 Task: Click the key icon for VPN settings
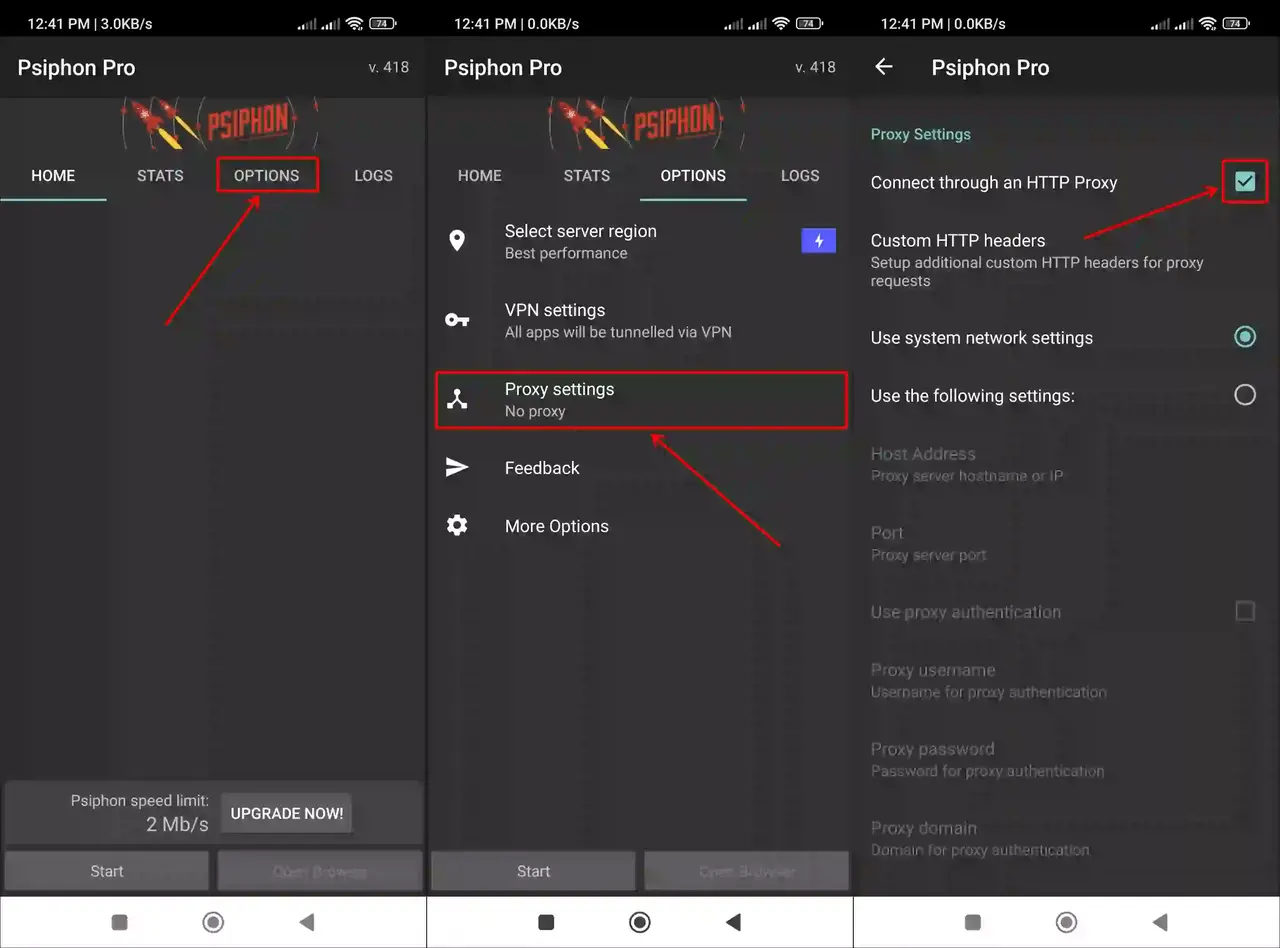(457, 320)
